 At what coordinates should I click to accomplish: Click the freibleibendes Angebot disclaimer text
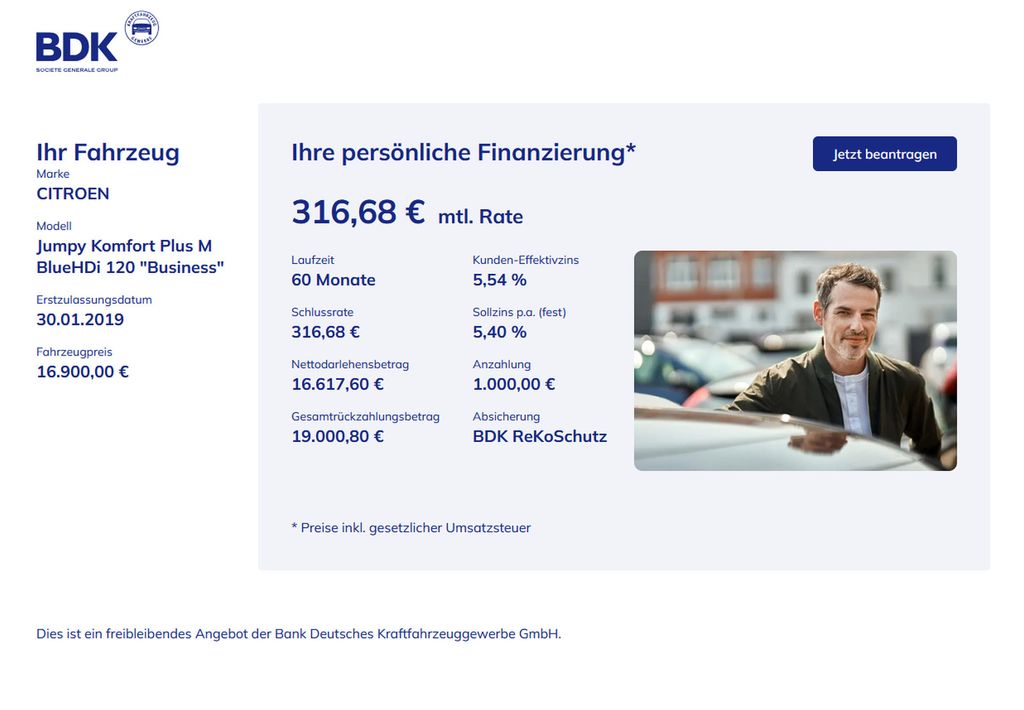[298, 634]
